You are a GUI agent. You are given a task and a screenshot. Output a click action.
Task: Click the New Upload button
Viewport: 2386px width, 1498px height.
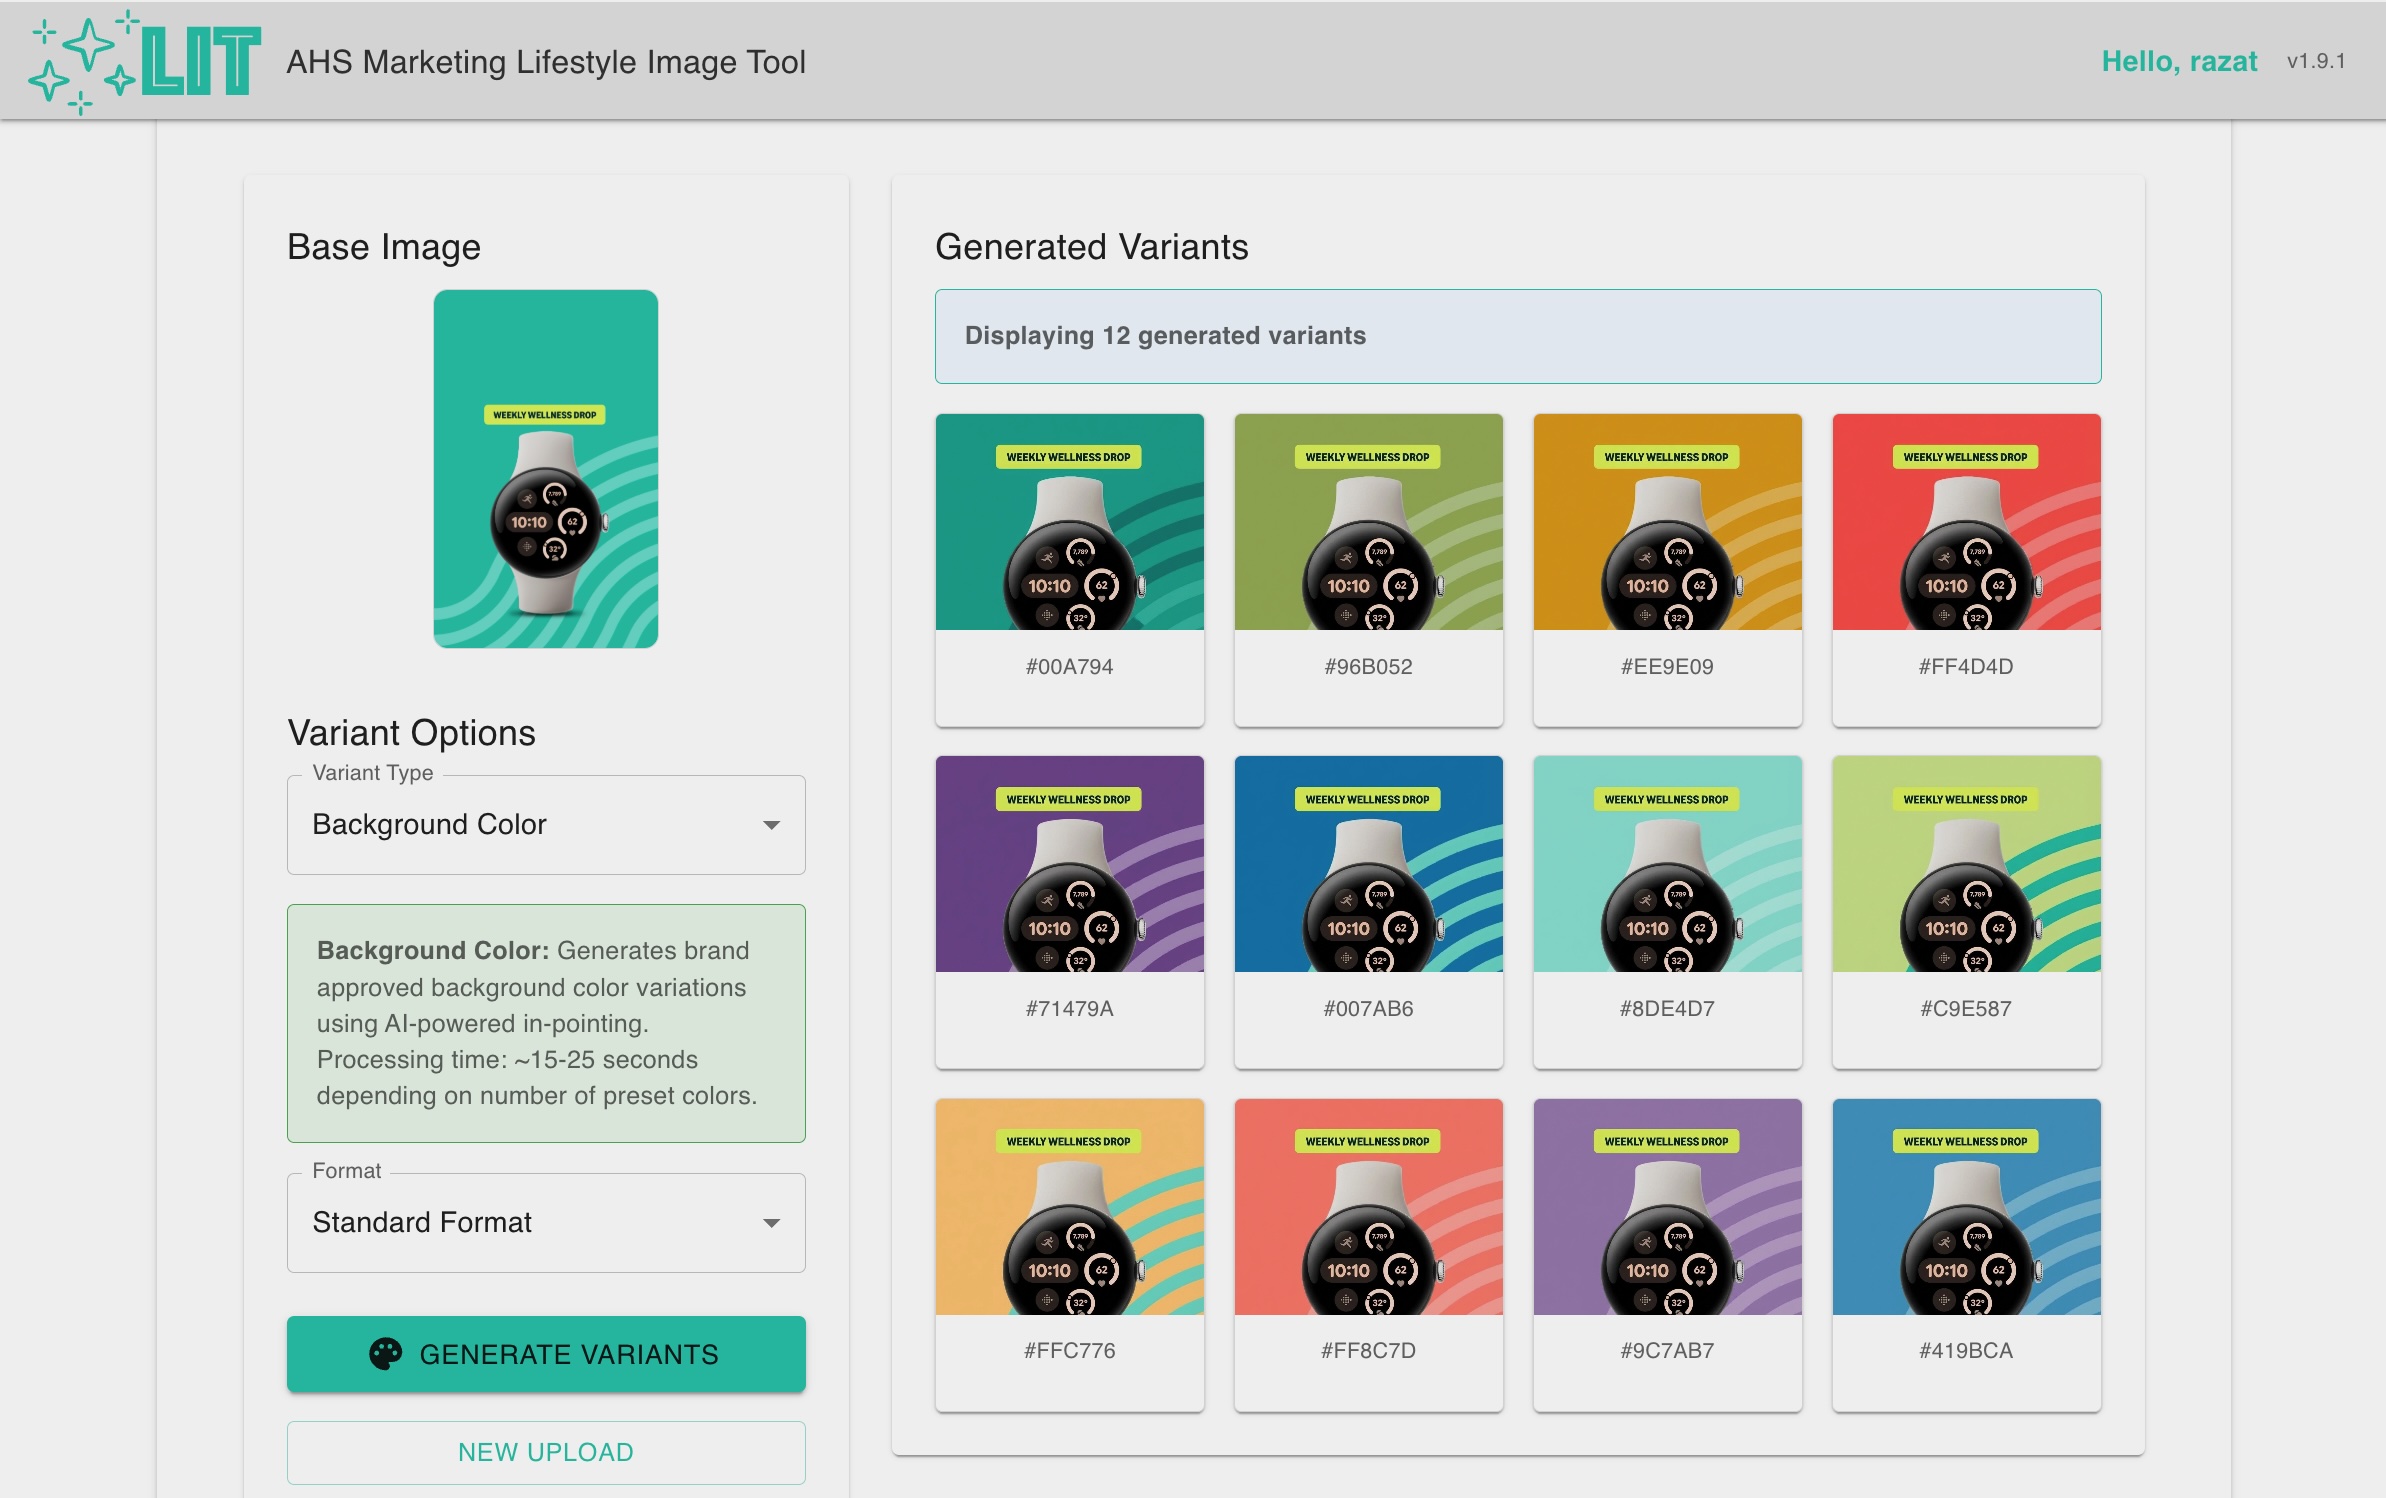click(x=545, y=1452)
